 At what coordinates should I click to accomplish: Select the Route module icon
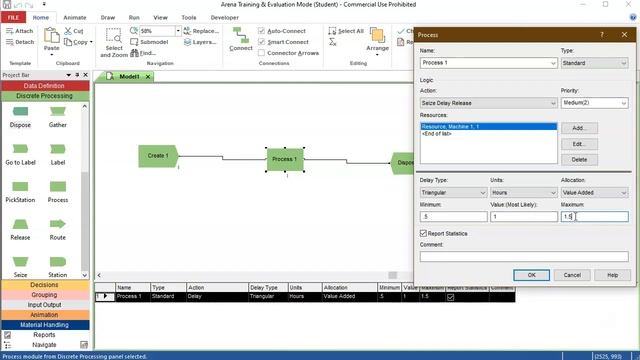coord(58,224)
